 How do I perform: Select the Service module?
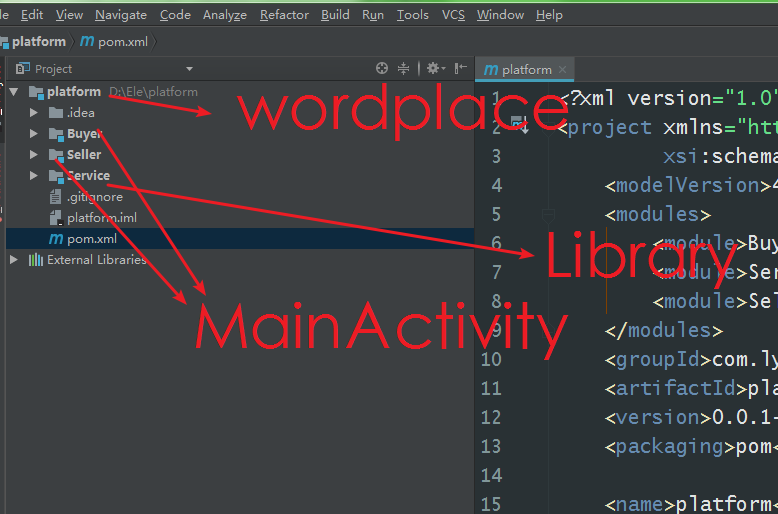[x=88, y=176]
